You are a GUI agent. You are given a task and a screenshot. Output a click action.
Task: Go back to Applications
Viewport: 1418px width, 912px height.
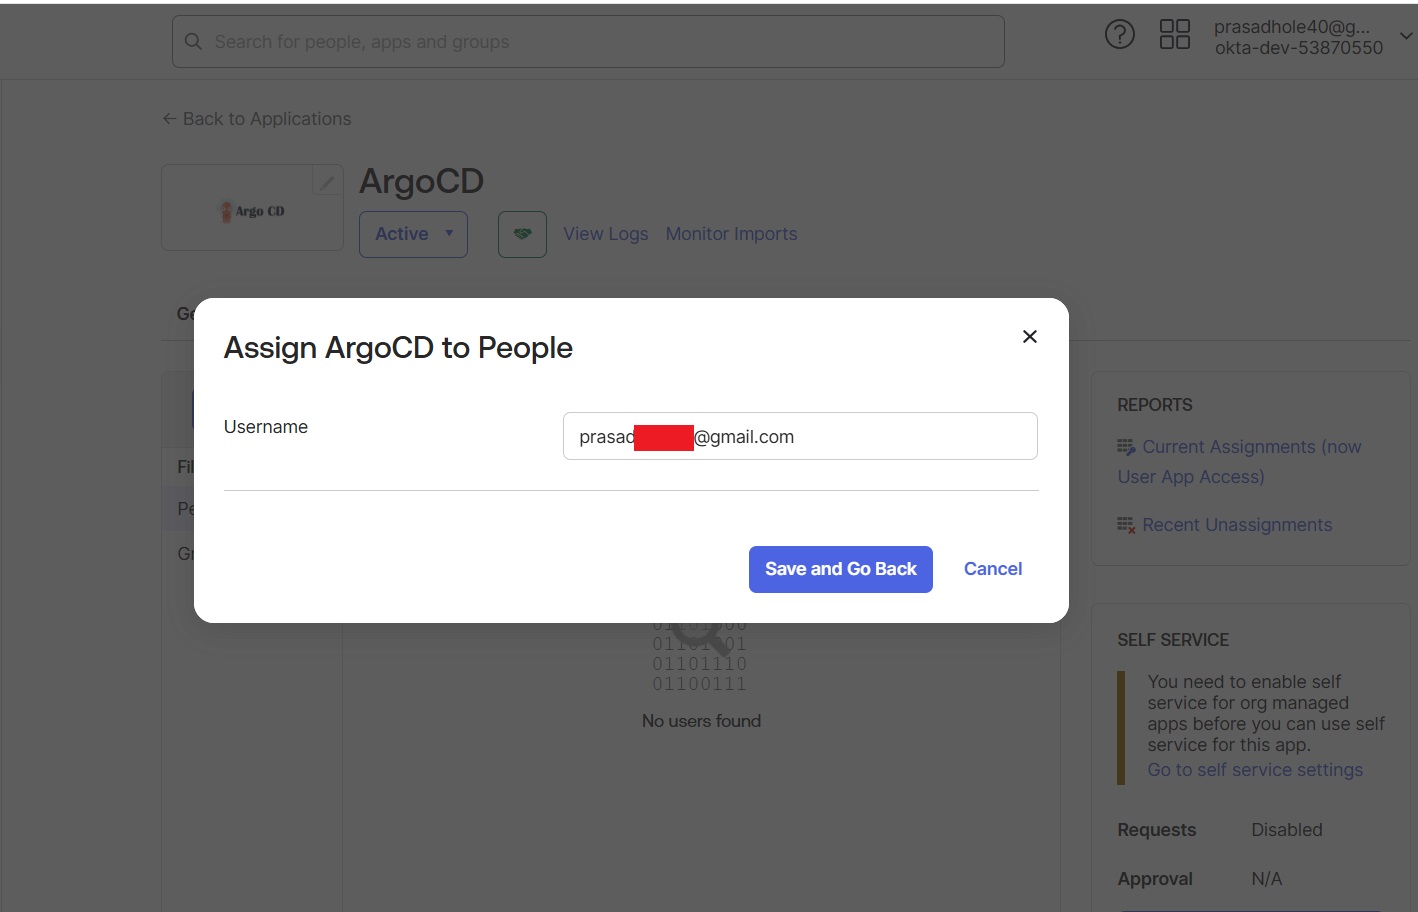[x=256, y=118]
